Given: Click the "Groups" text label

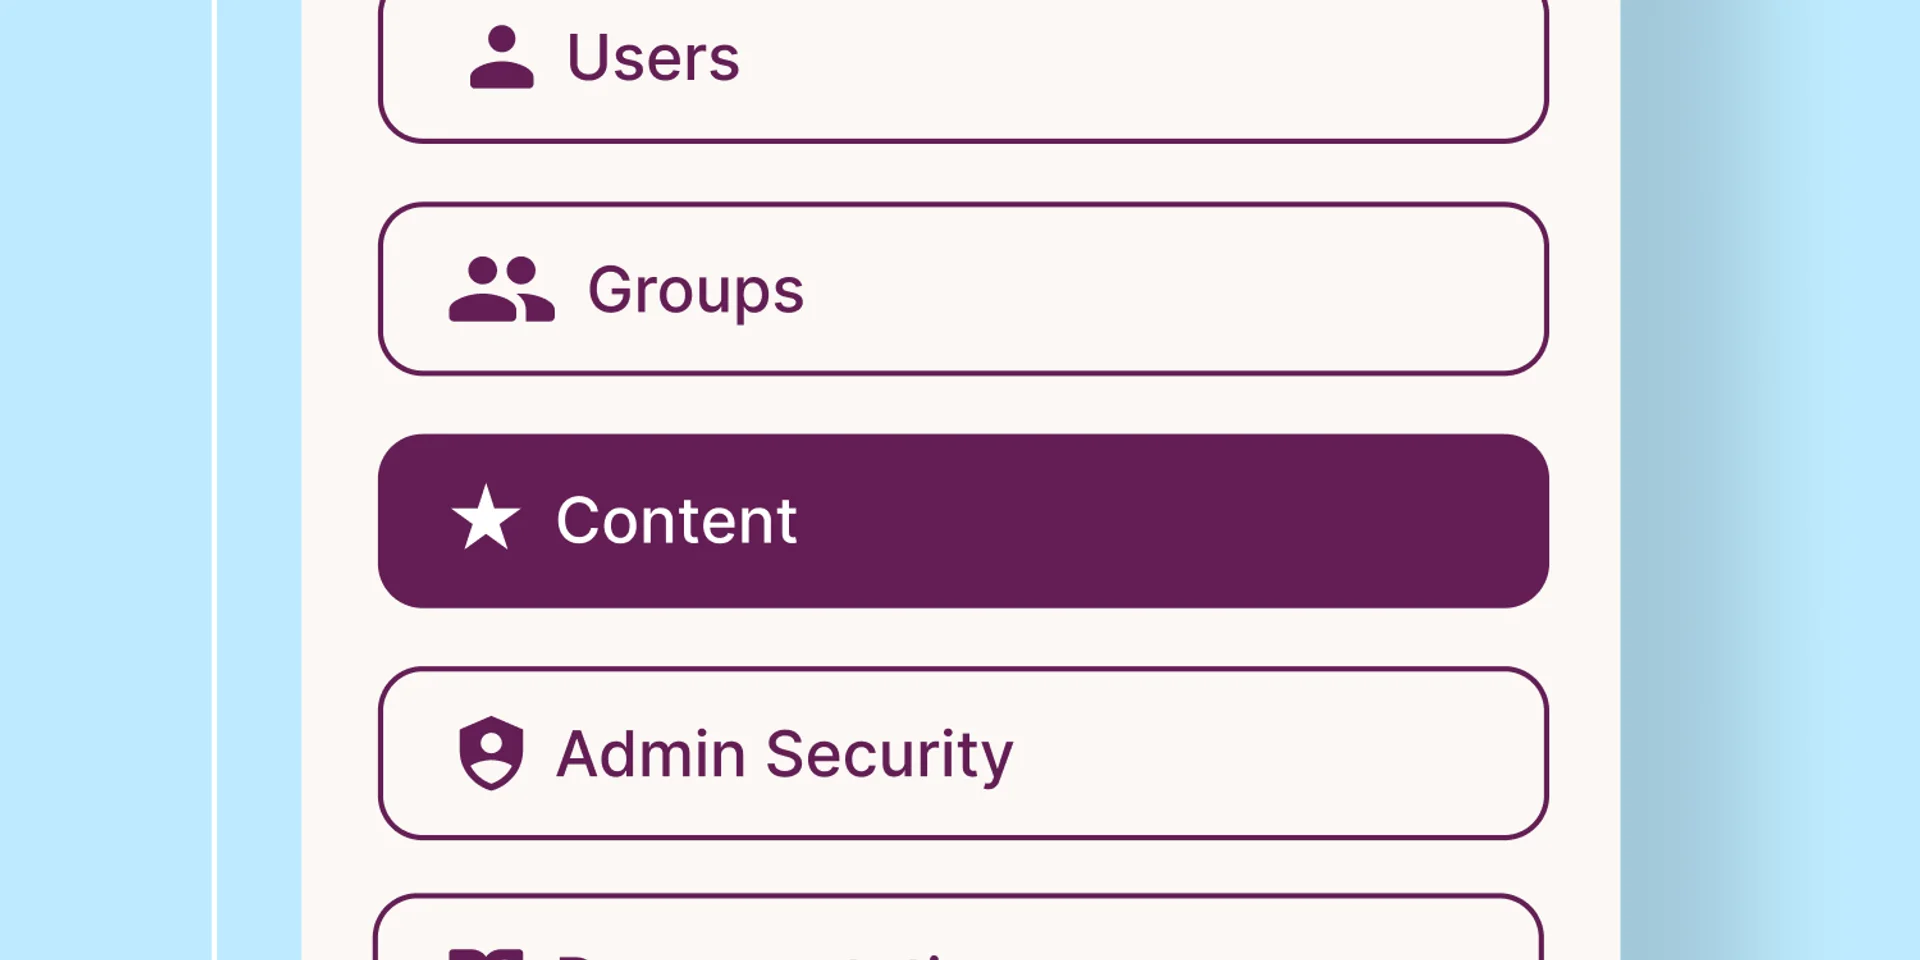Looking at the screenshot, I should pos(696,290).
